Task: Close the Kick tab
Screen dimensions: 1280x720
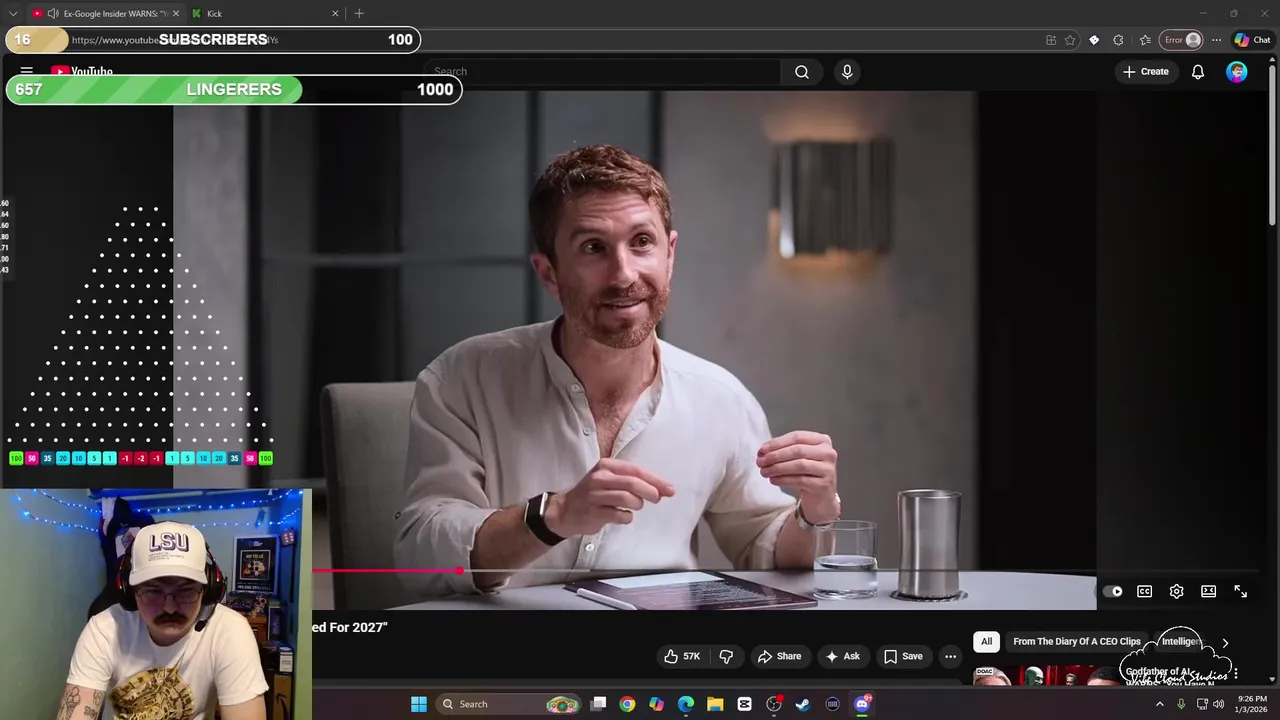Action: coord(335,14)
